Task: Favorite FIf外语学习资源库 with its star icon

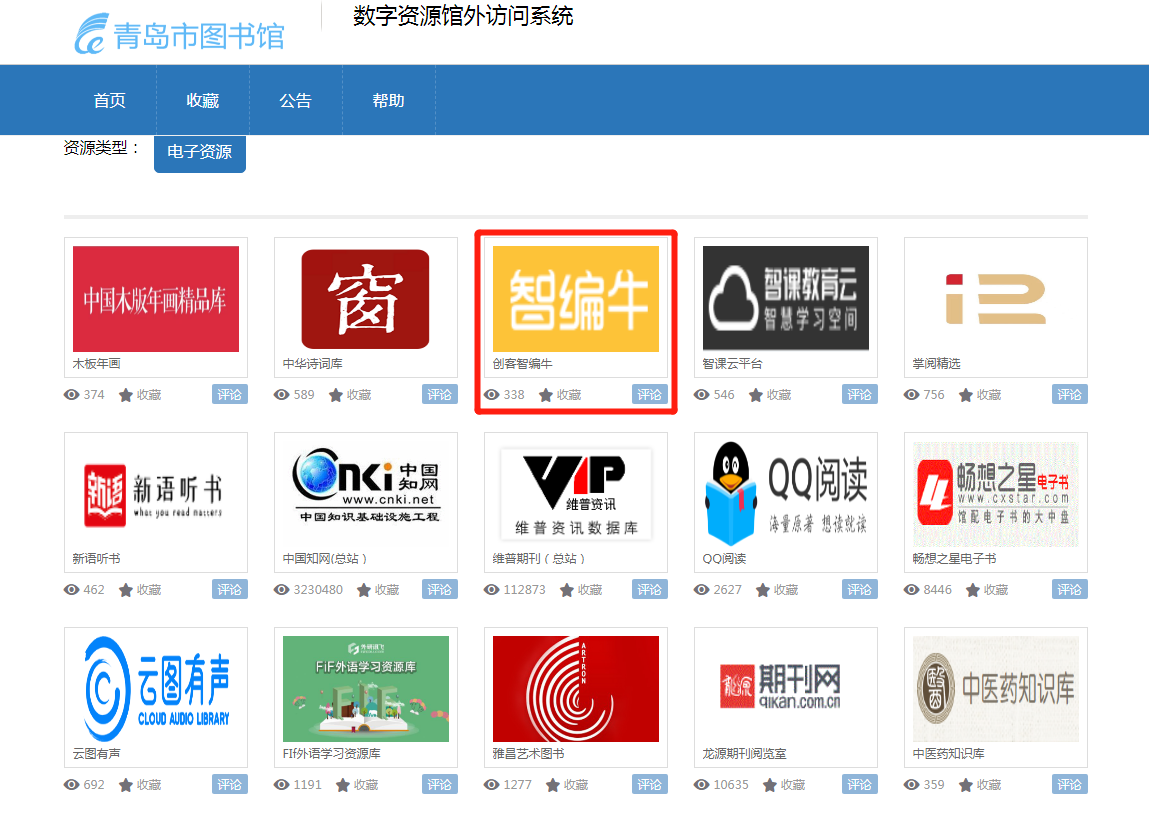Action: (x=343, y=785)
